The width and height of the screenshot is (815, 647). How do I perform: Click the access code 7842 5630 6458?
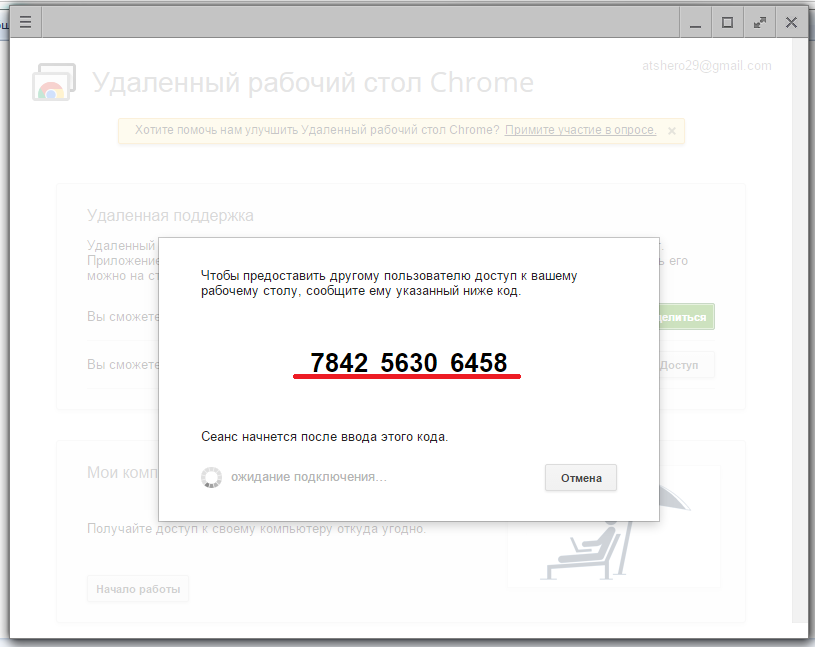pyautogui.click(x=408, y=363)
